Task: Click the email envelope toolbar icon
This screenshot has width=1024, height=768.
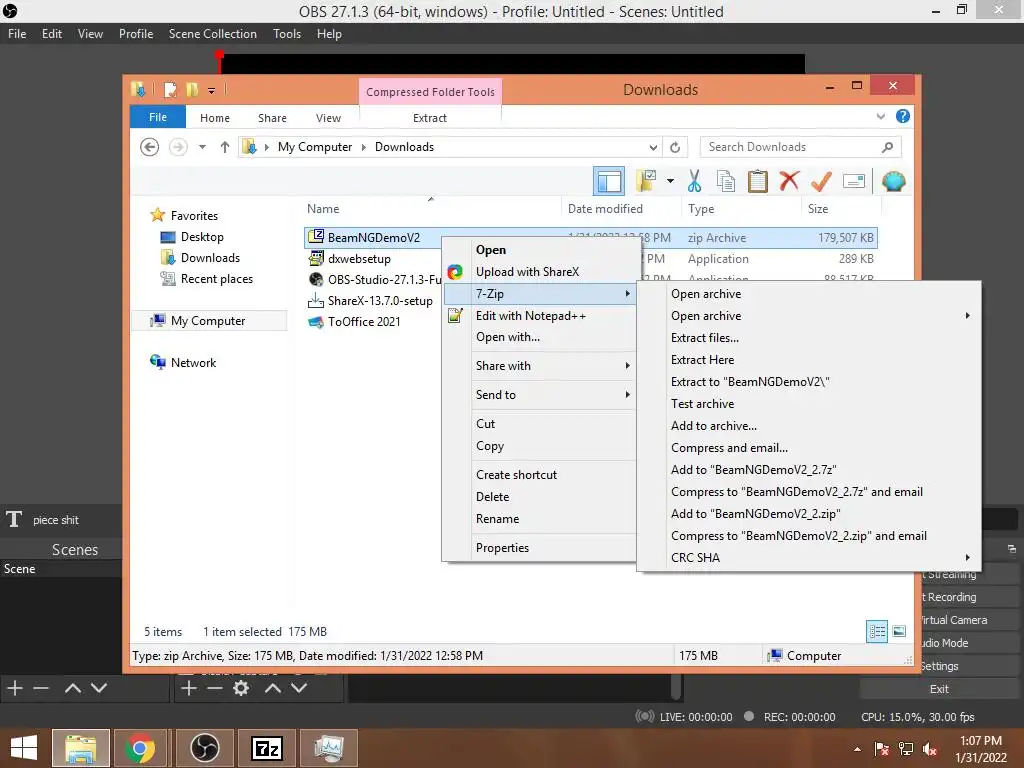Action: click(x=854, y=181)
